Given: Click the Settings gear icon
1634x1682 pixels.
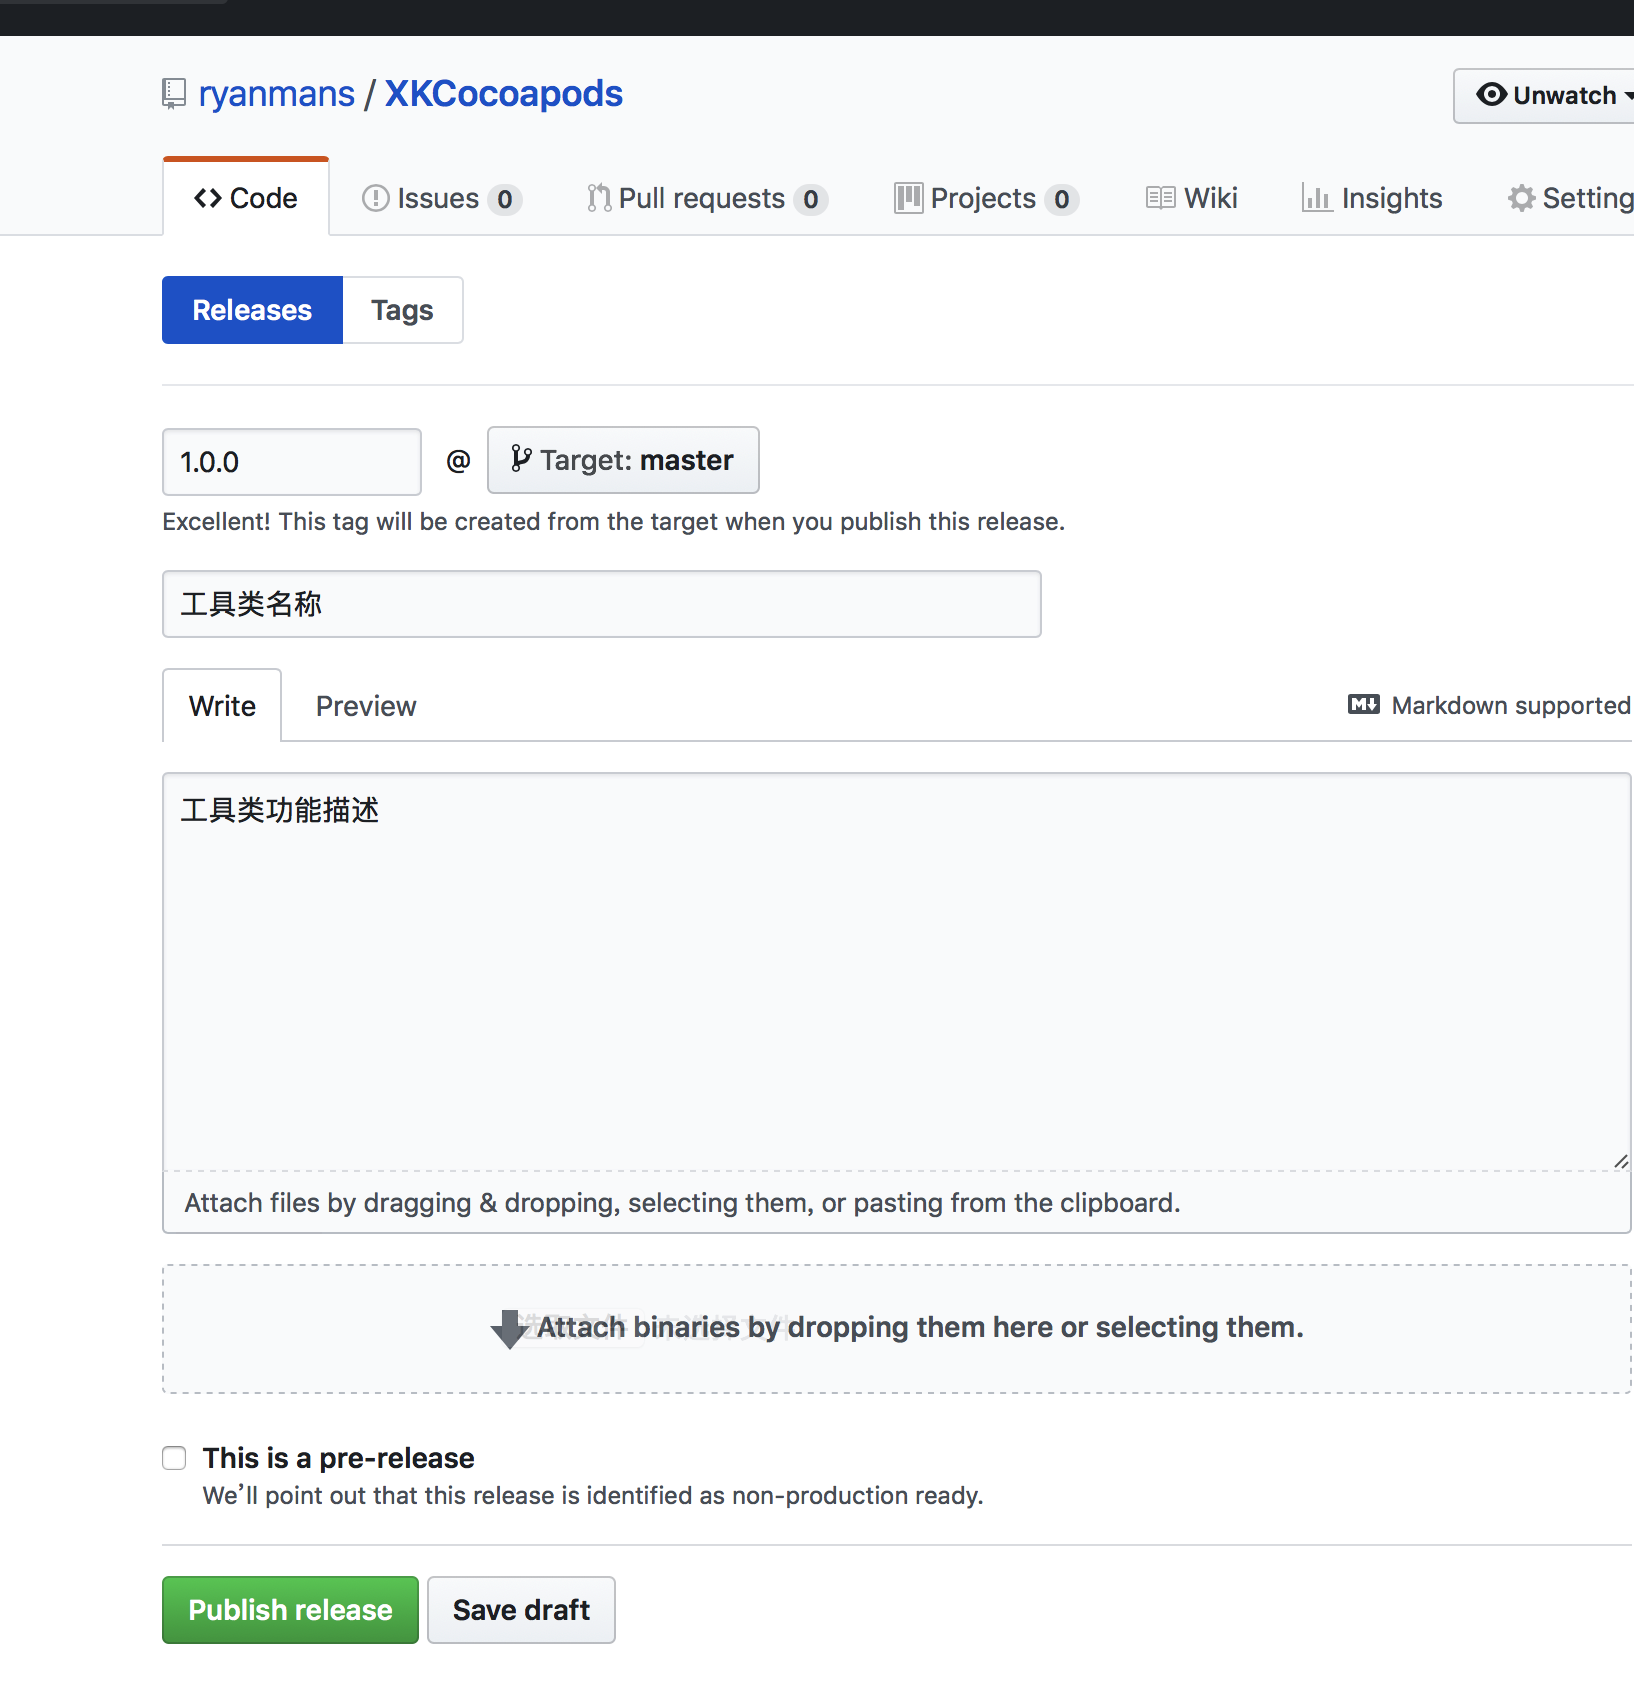Looking at the screenshot, I should (x=1521, y=198).
